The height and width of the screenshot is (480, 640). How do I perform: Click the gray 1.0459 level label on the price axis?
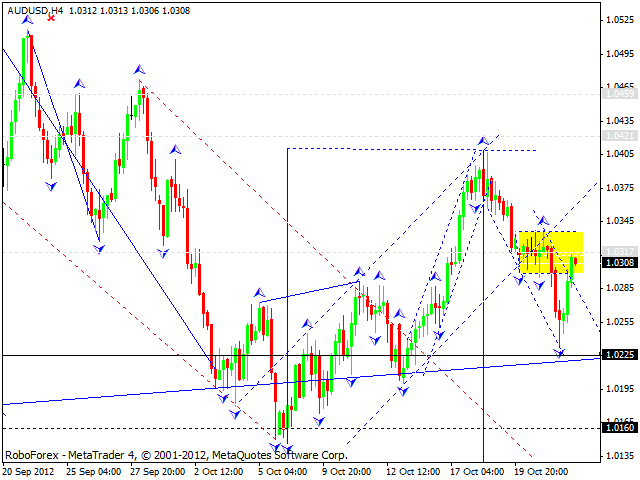click(620, 94)
